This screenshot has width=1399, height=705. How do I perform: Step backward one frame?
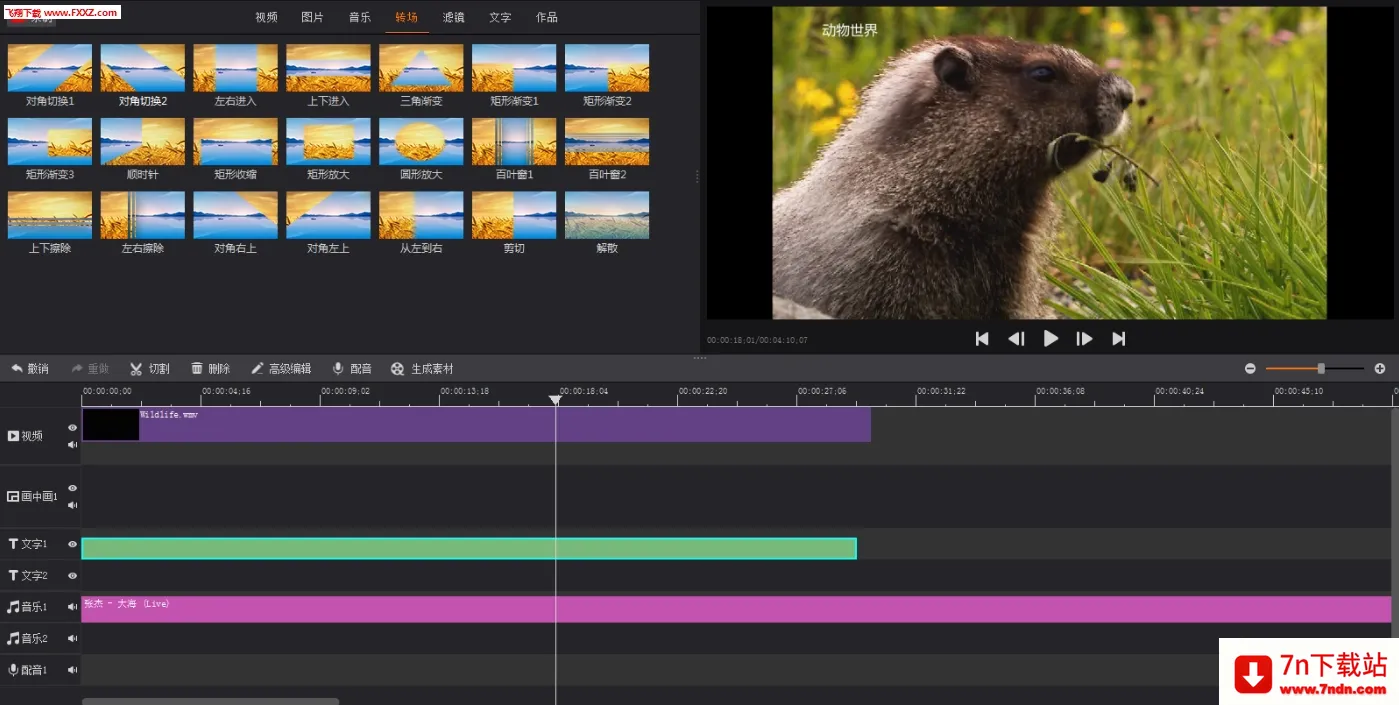pyautogui.click(x=1016, y=339)
